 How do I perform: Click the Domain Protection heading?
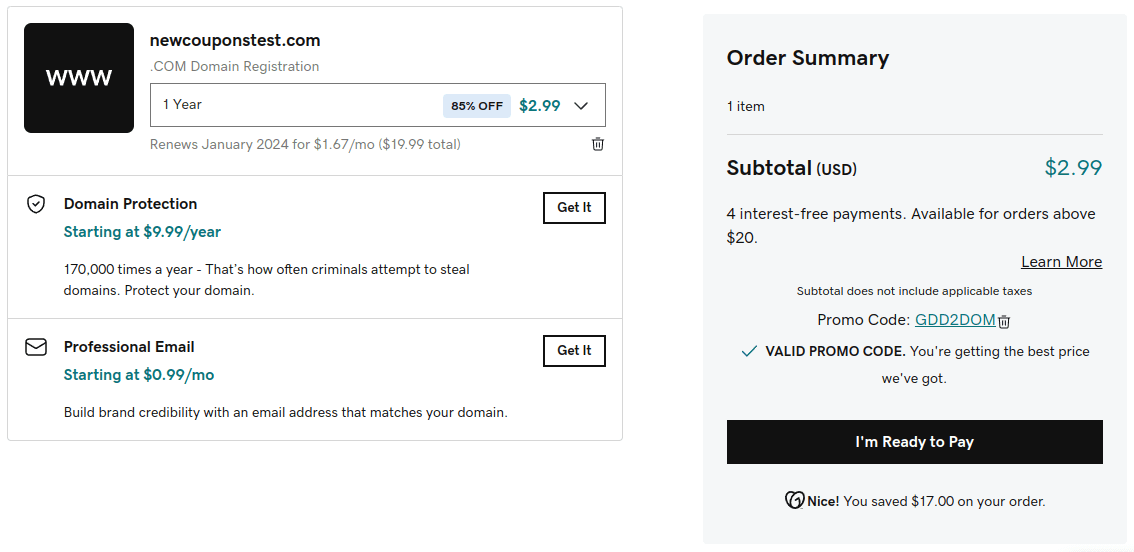pyautogui.click(x=130, y=204)
